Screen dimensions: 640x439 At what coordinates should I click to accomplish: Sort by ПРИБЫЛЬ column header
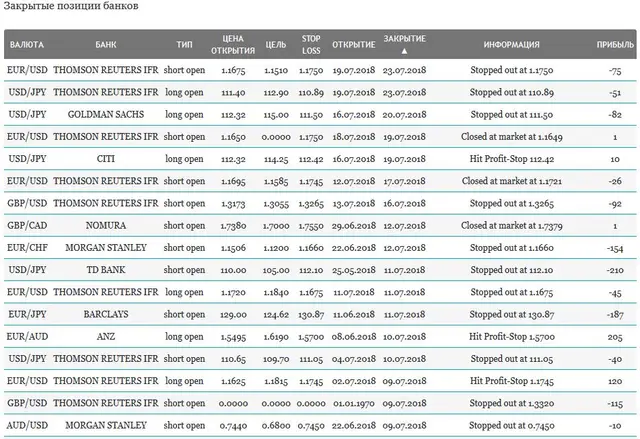(615, 44)
